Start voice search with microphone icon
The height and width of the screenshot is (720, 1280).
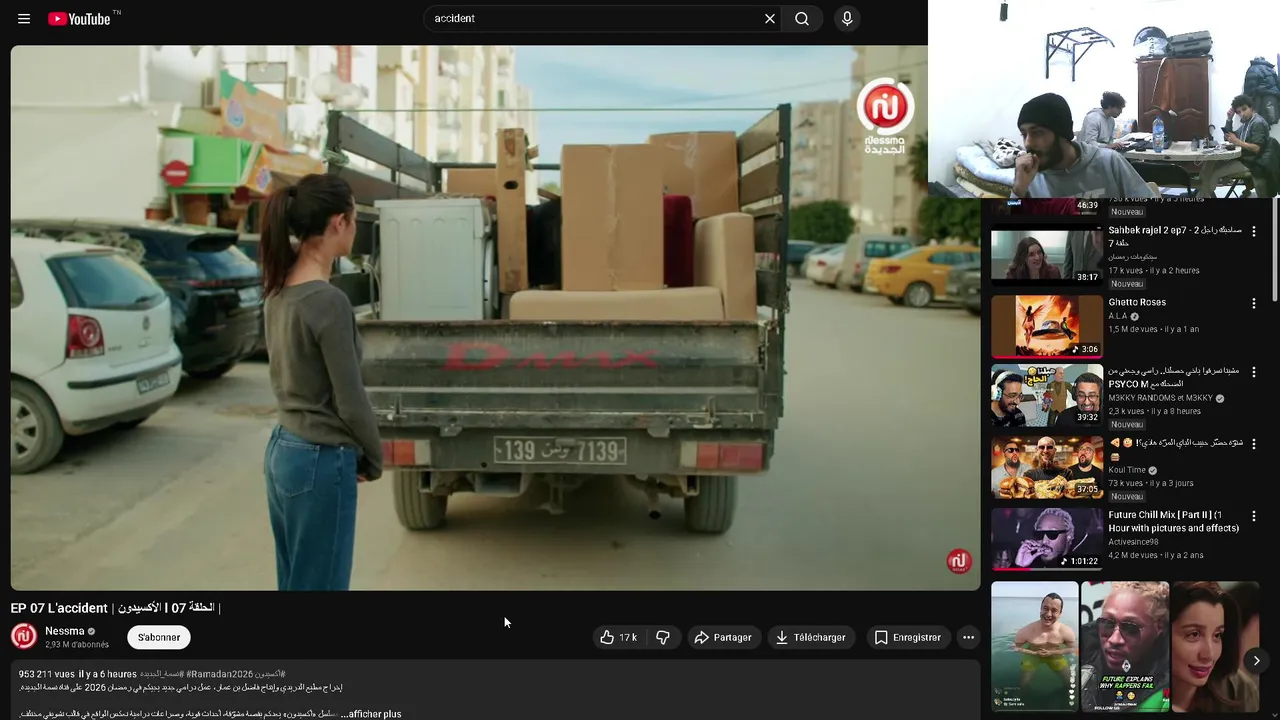[847, 19]
